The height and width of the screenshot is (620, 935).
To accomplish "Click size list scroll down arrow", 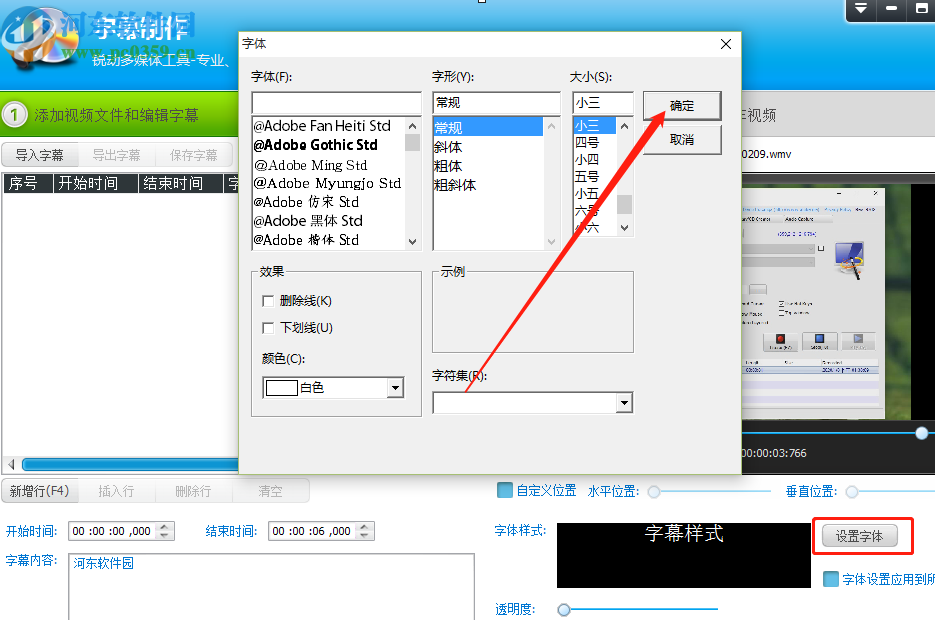I will (624, 227).
